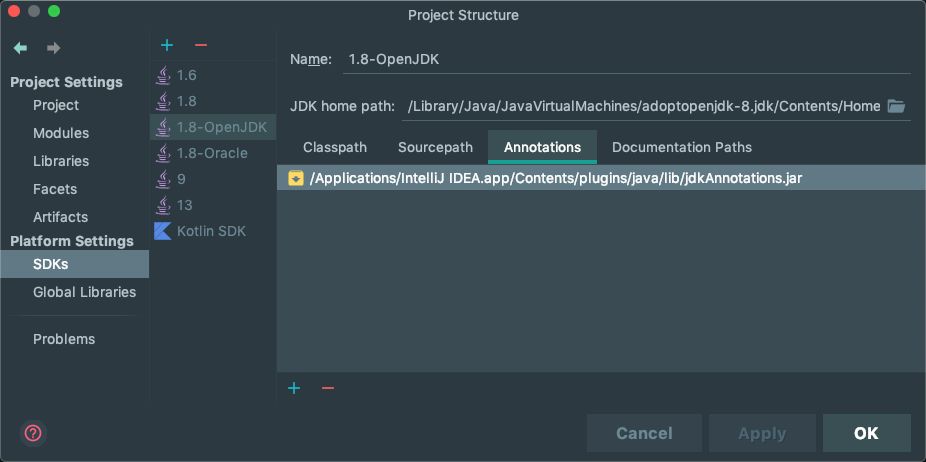
Task: Go back with the left arrow
Action: pos(21,48)
